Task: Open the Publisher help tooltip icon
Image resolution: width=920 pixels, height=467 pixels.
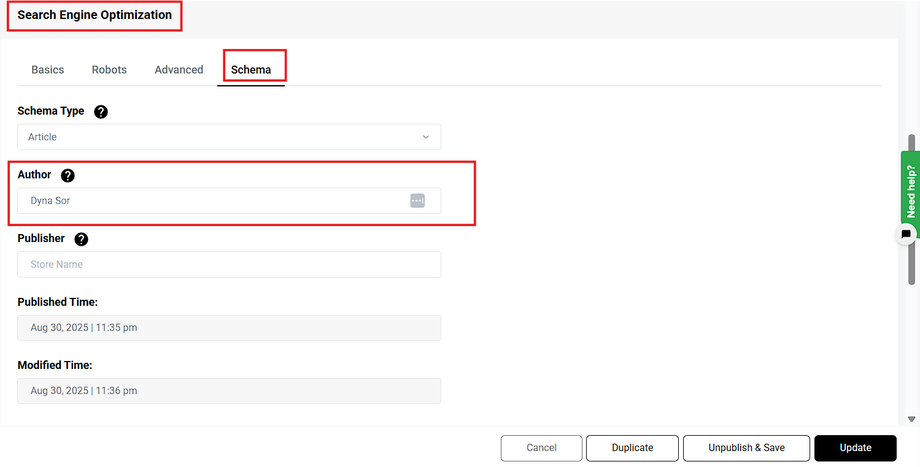Action: [x=81, y=239]
